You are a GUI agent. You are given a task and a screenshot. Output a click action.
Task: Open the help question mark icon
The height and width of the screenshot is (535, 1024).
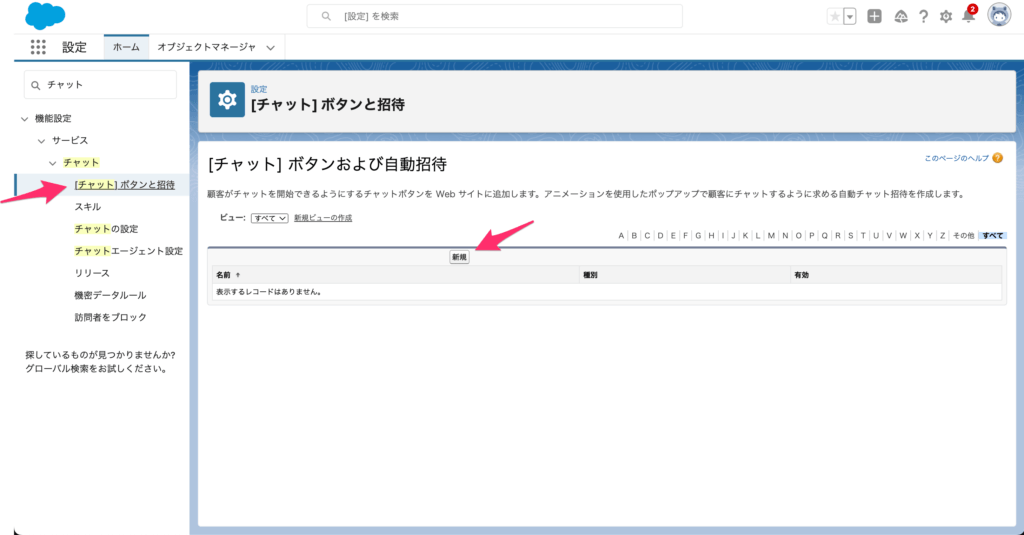tap(923, 16)
